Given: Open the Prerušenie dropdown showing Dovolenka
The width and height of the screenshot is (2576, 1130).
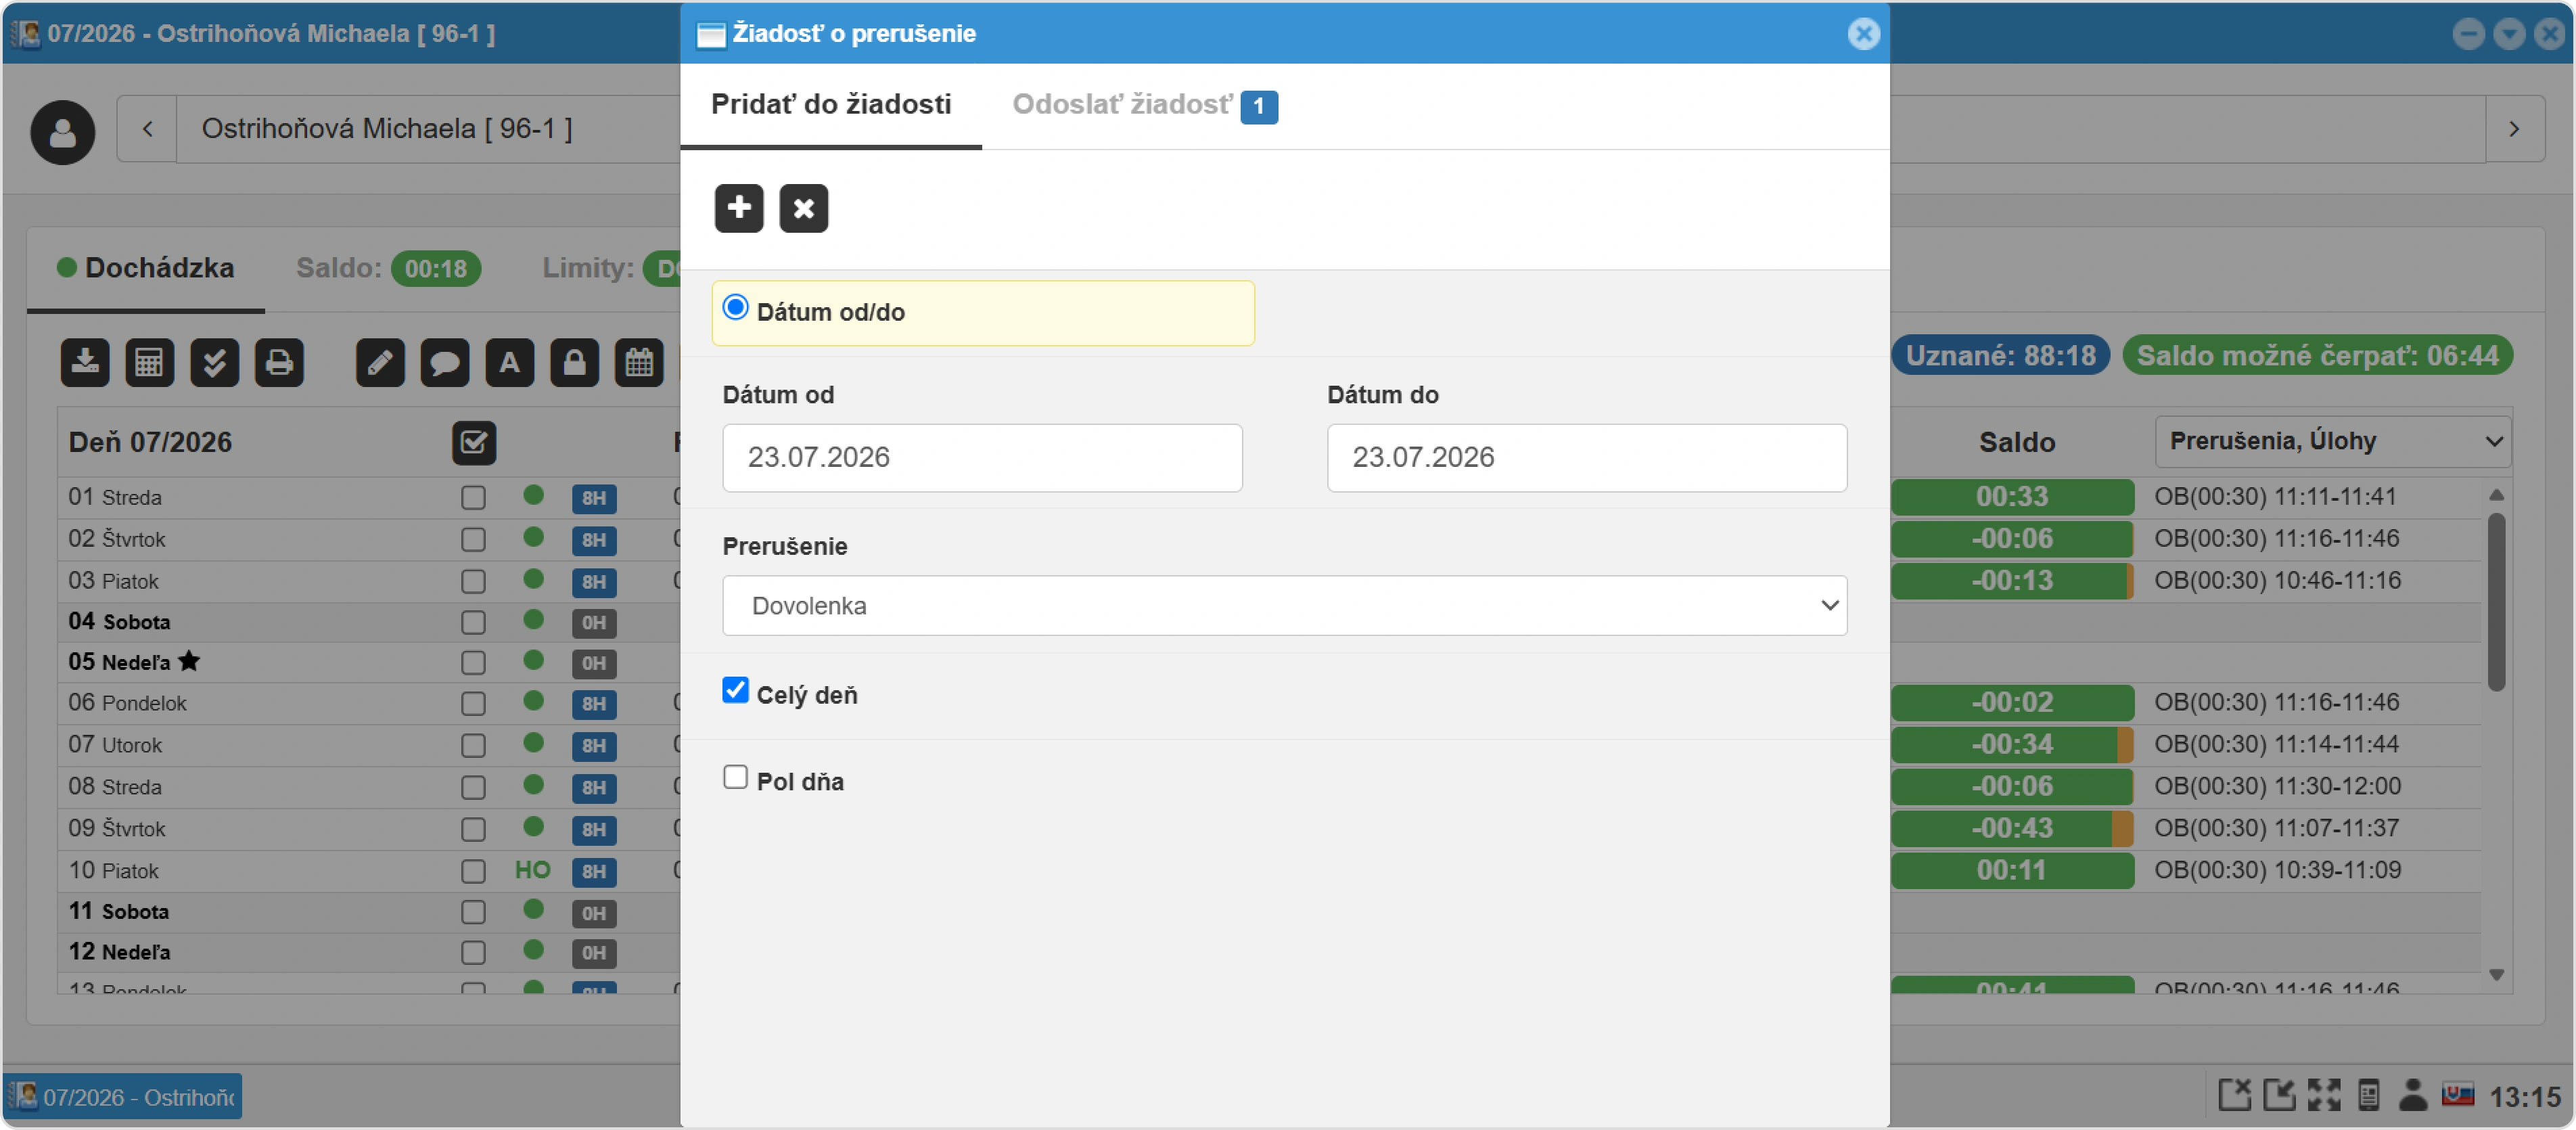Looking at the screenshot, I should (x=1284, y=605).
